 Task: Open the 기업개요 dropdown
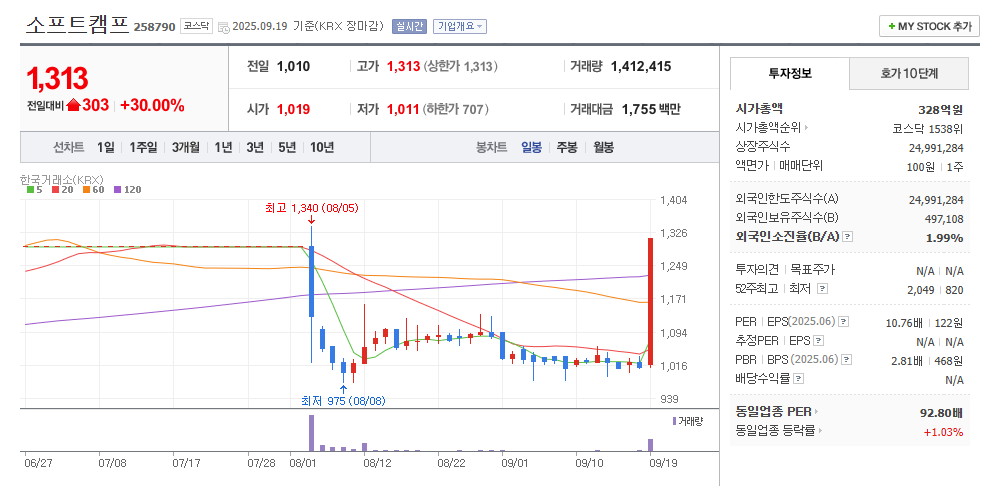[460, 26]
